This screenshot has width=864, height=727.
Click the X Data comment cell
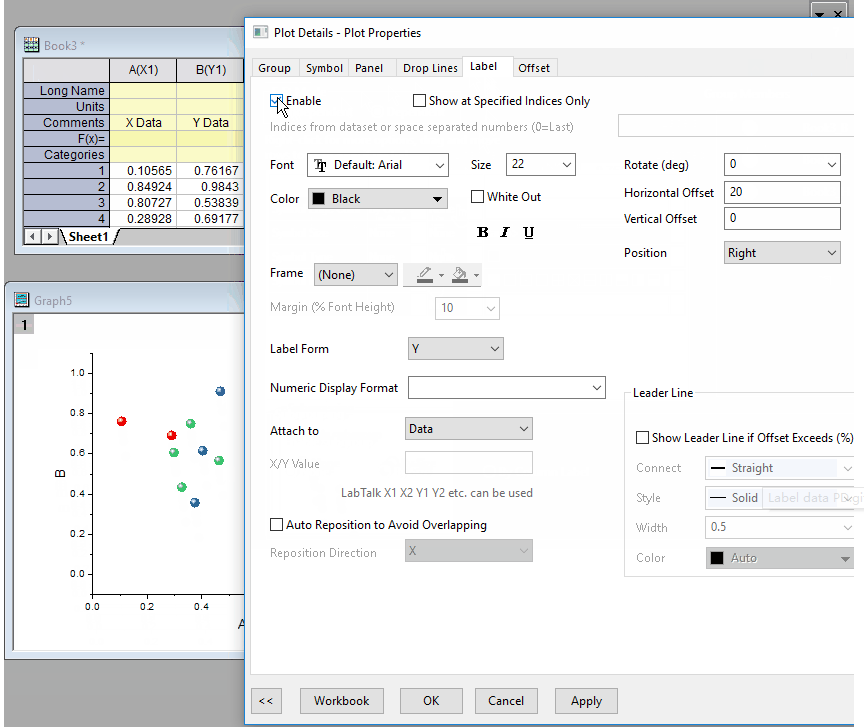click(143, 122)
